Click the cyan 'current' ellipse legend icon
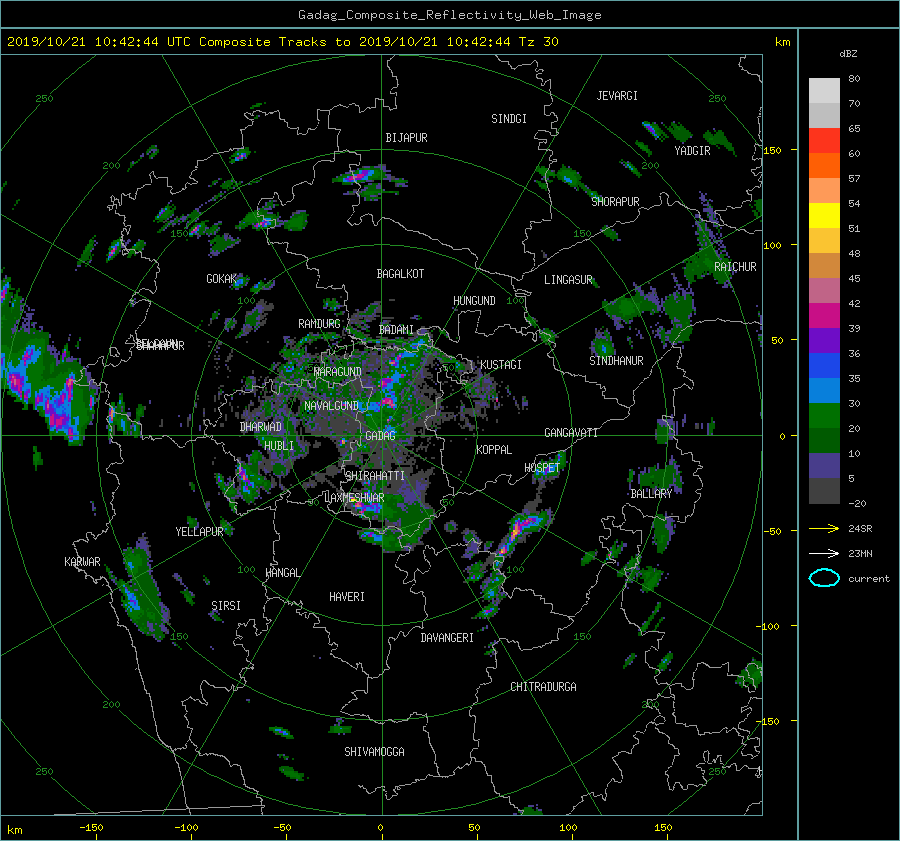 824,578
